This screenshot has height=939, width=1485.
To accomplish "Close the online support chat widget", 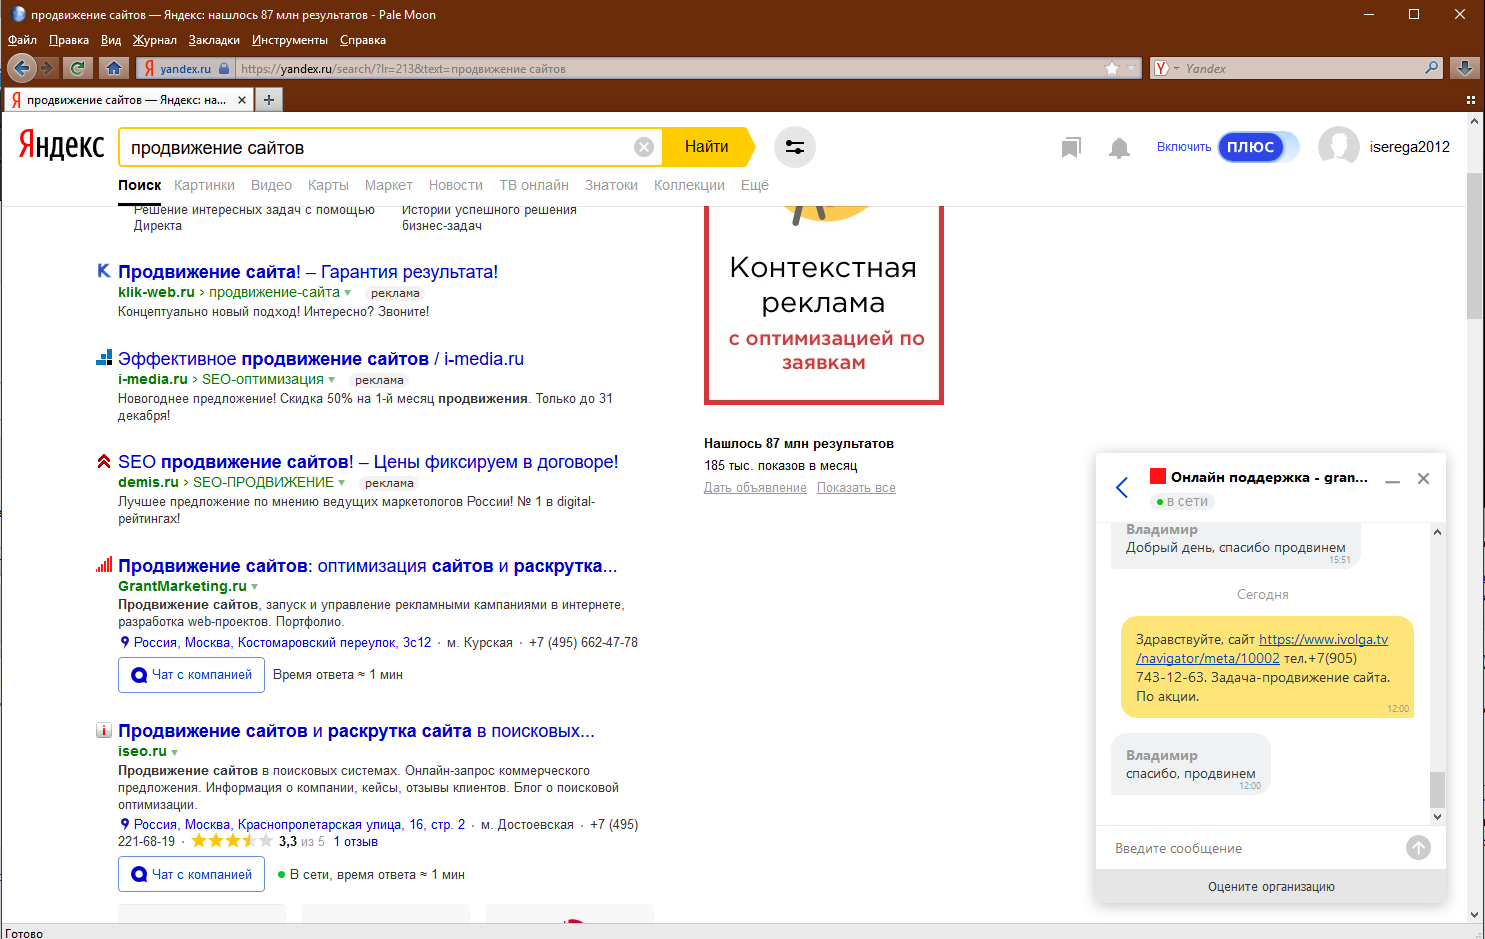I will click(1423, 479).
